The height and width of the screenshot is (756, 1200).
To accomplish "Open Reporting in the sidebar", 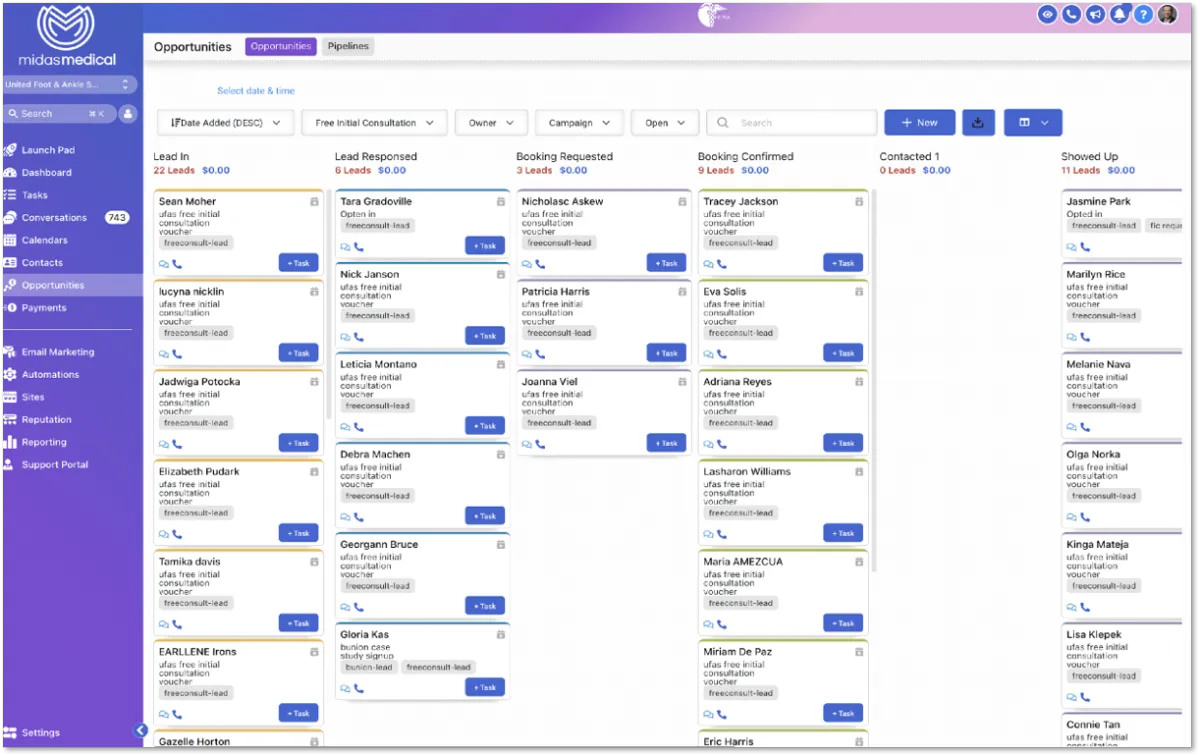I will [44, 442].
